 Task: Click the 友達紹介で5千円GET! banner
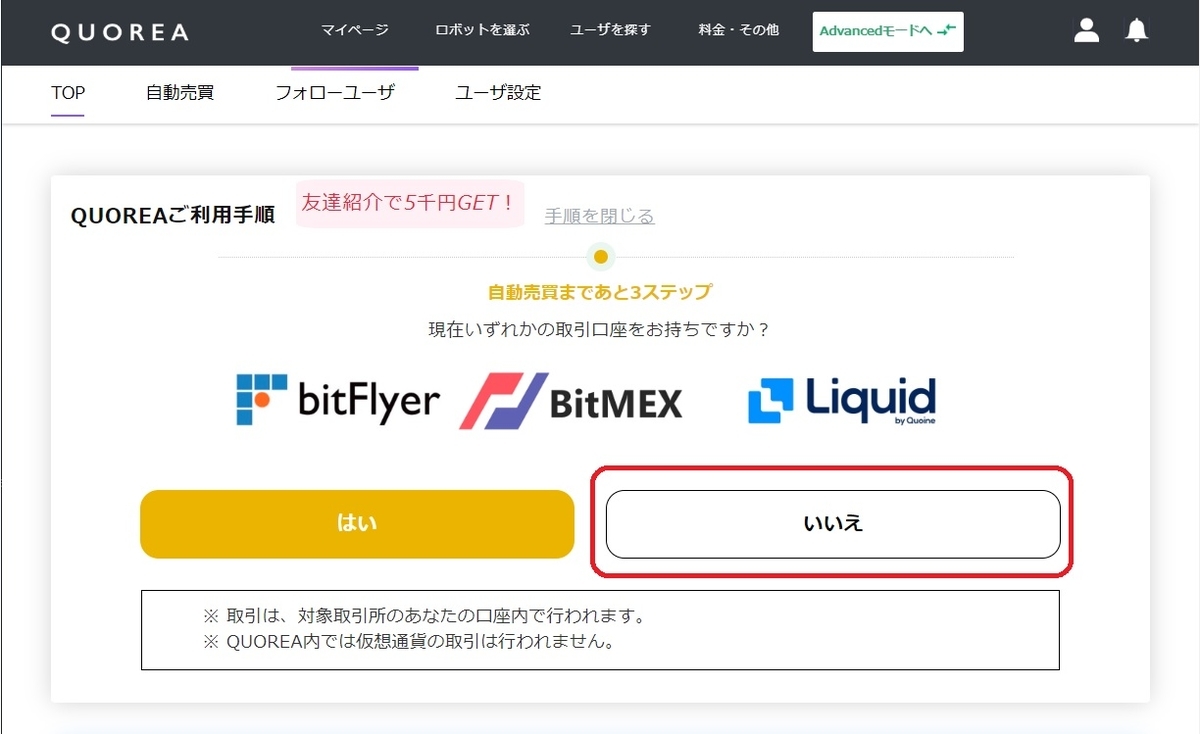click(x=410, y=203)
